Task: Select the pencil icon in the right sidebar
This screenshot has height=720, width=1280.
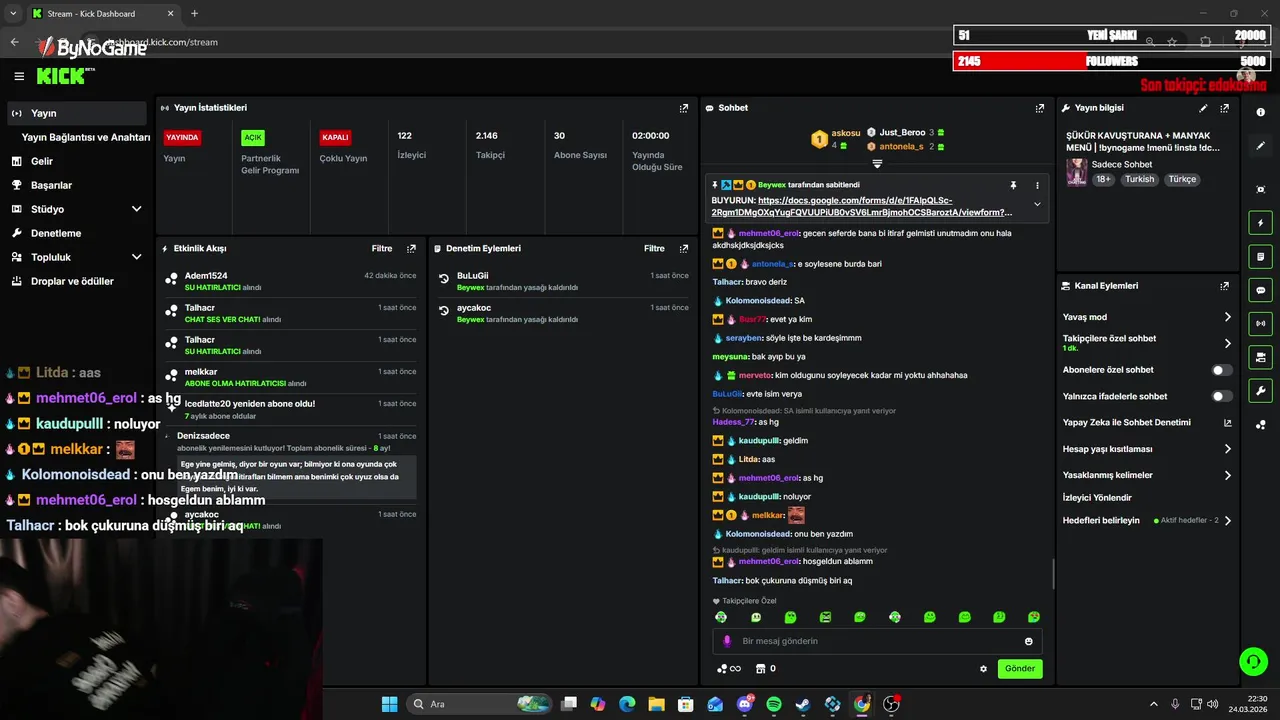Action: click(x=1260, y=146)
